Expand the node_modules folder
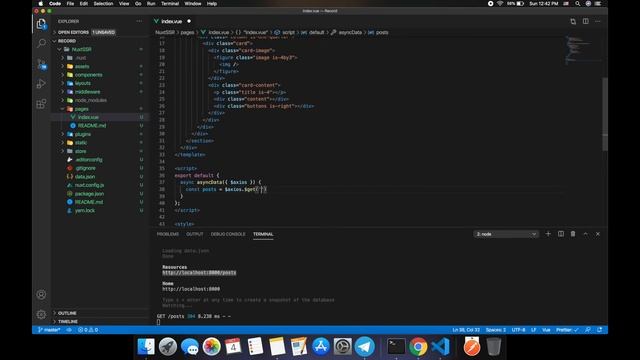 pos(91,100)
